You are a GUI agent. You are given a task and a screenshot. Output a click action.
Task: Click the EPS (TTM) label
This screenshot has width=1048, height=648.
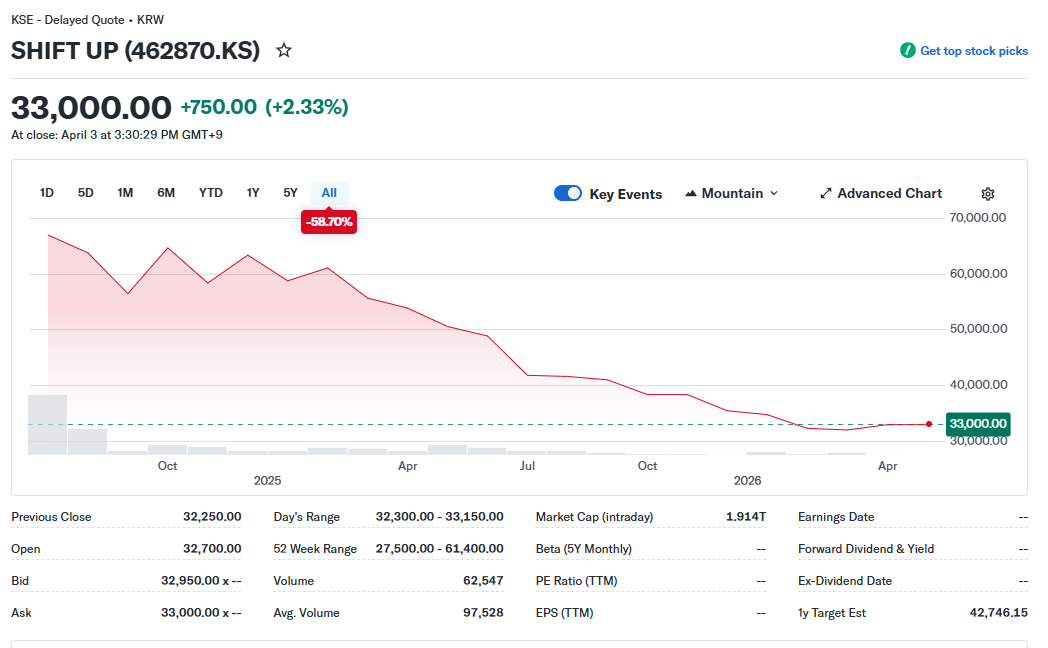[x=564, y=613]
